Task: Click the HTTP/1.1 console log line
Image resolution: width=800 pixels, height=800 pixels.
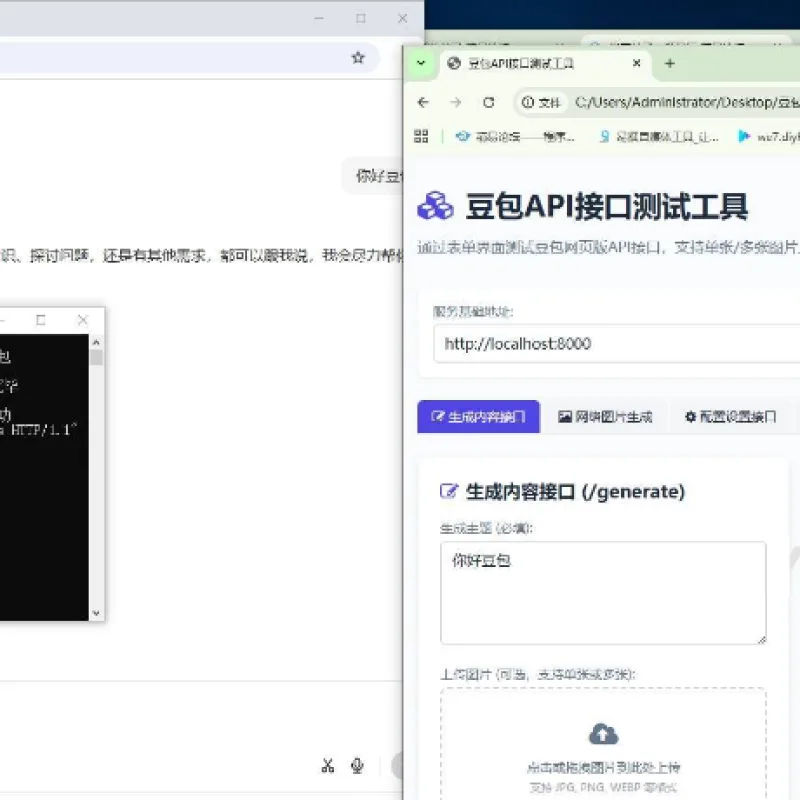Action: 39,430
